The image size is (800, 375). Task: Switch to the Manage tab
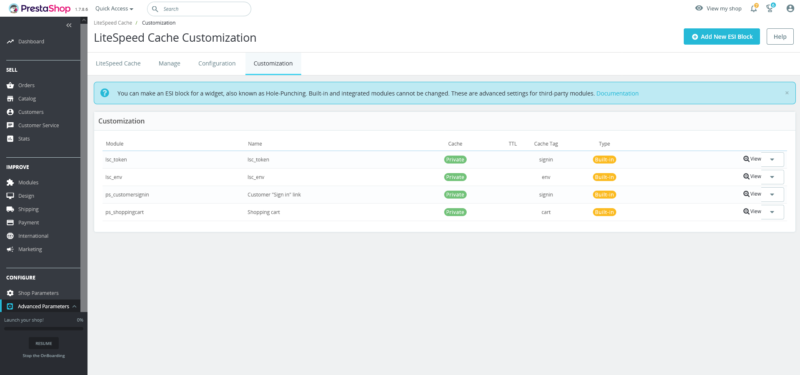[x=169, y=64]
